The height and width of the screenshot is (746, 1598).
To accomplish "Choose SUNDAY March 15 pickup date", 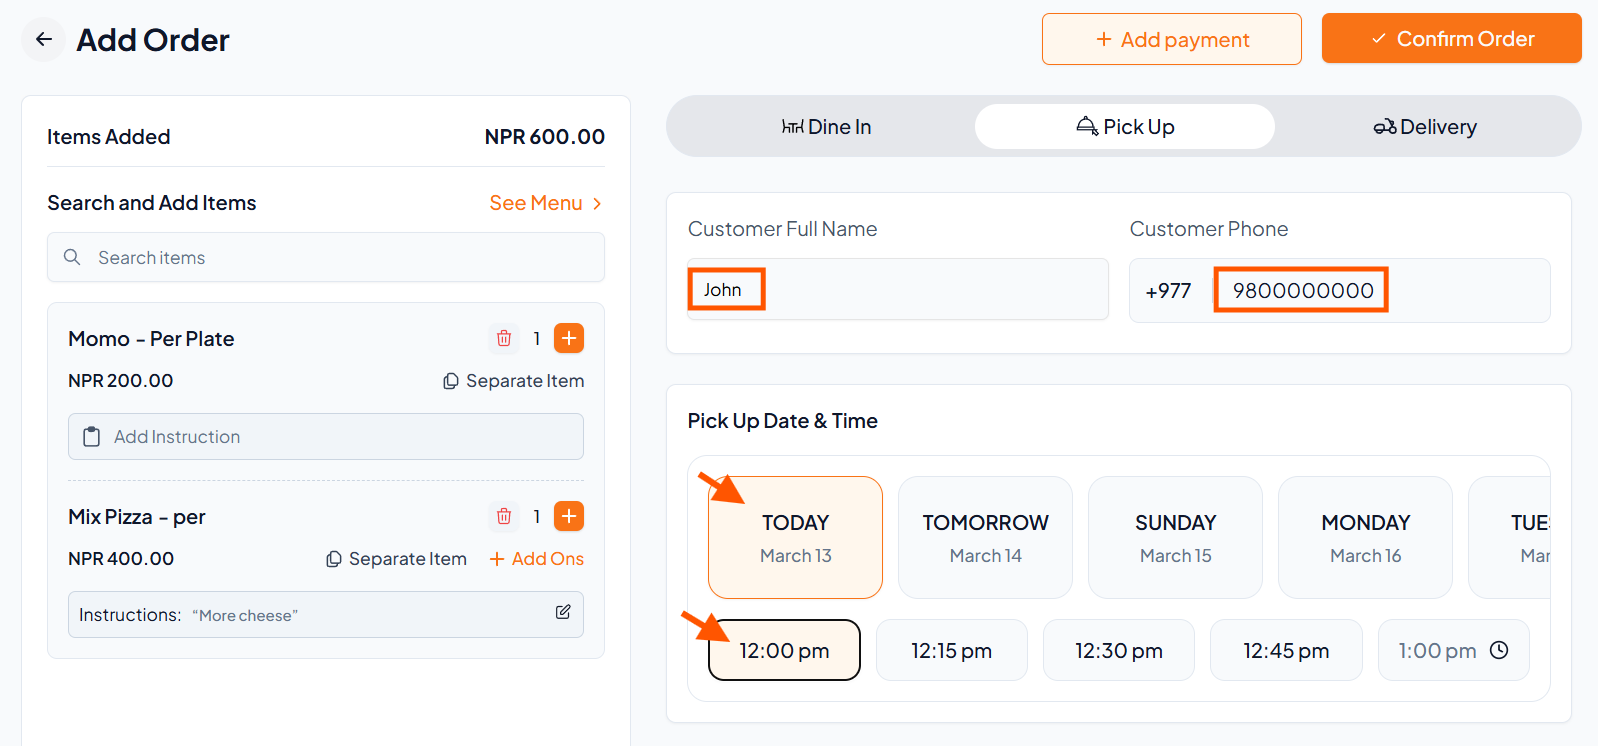I will (x=1175, y=538).
